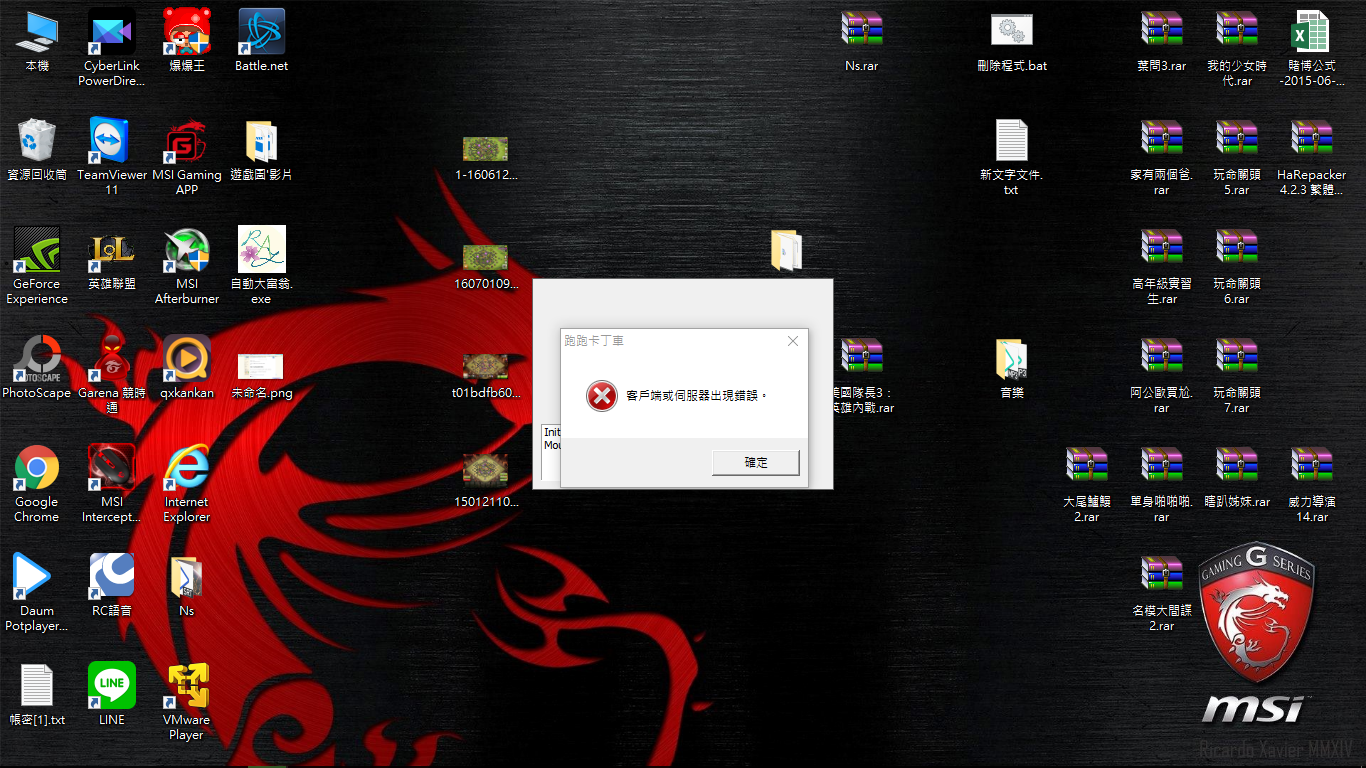Select 葉問3.rar archive
Viewport: 1366px width, 768px height.
pos(1161,41)
